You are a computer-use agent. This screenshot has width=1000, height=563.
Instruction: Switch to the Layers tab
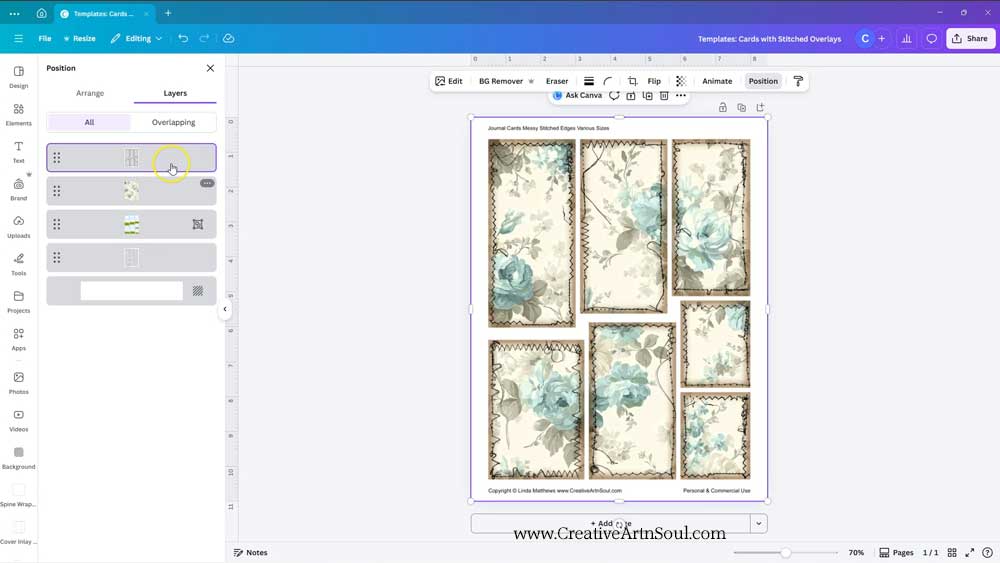[175, 93]
